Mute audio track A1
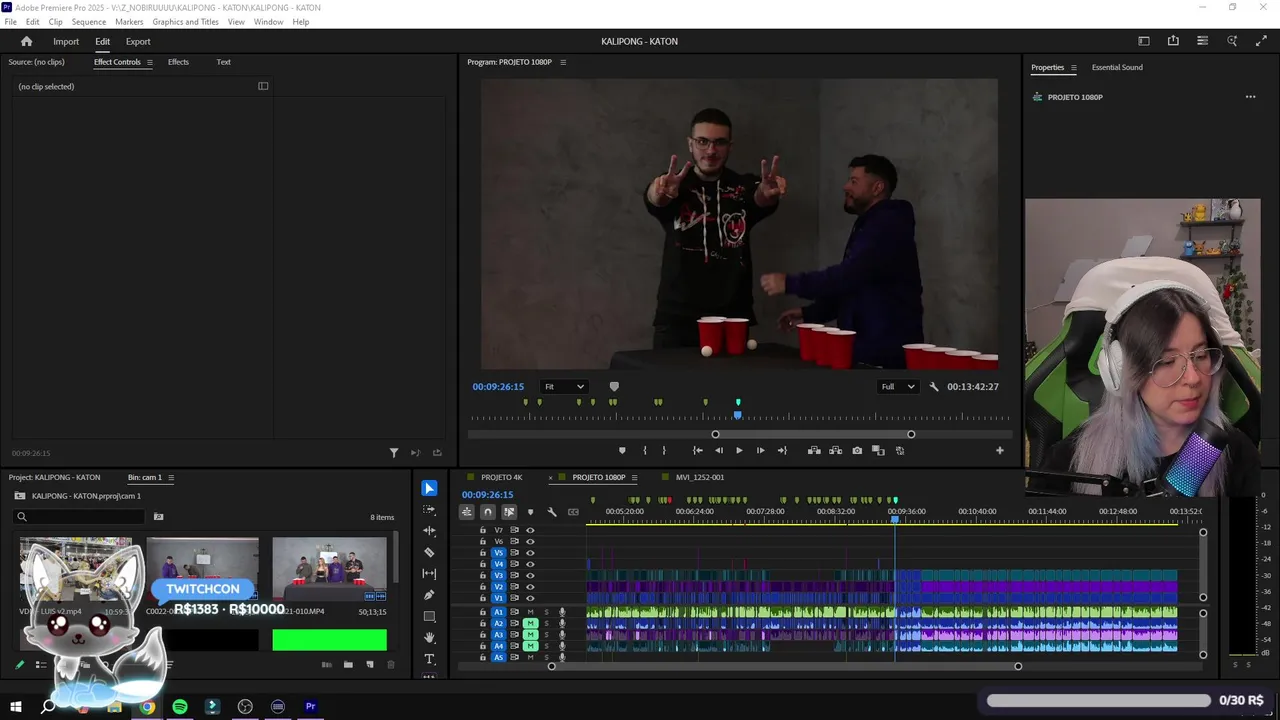 point(531,612)
